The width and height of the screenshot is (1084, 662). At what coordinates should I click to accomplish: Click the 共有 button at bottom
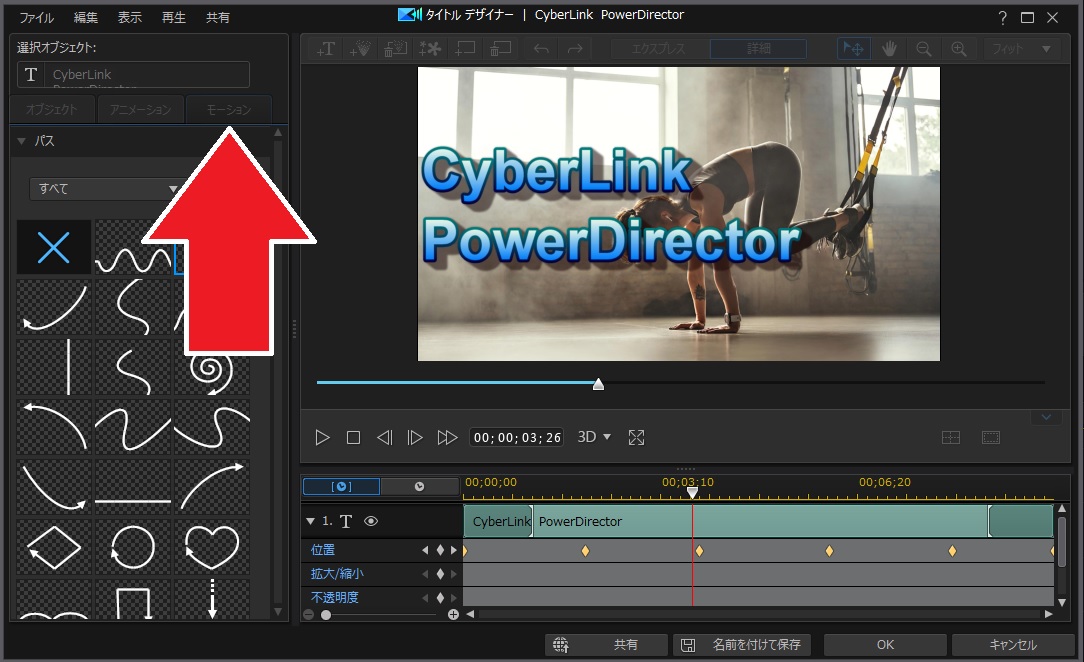tap(606, 645)
